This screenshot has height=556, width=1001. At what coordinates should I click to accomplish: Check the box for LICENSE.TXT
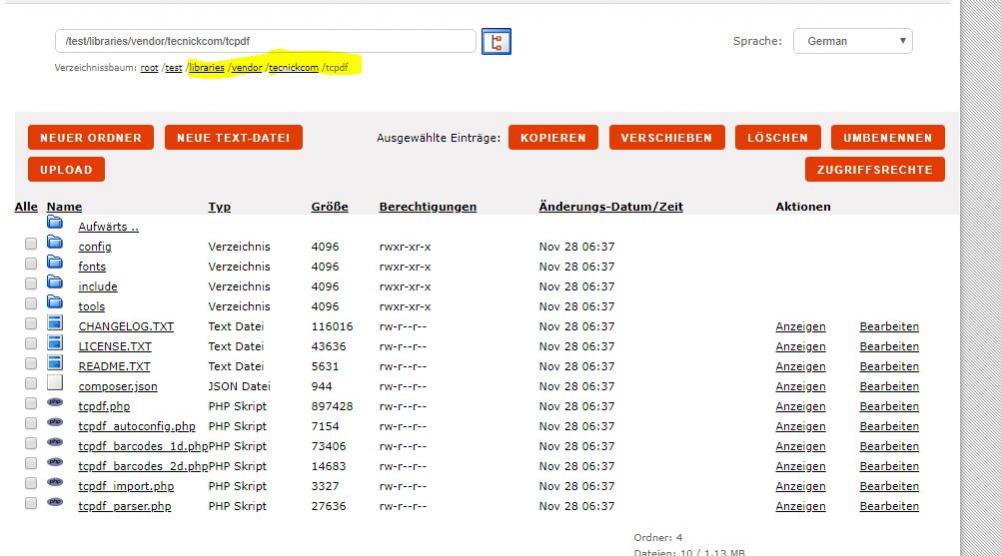[x=31, y=347]
